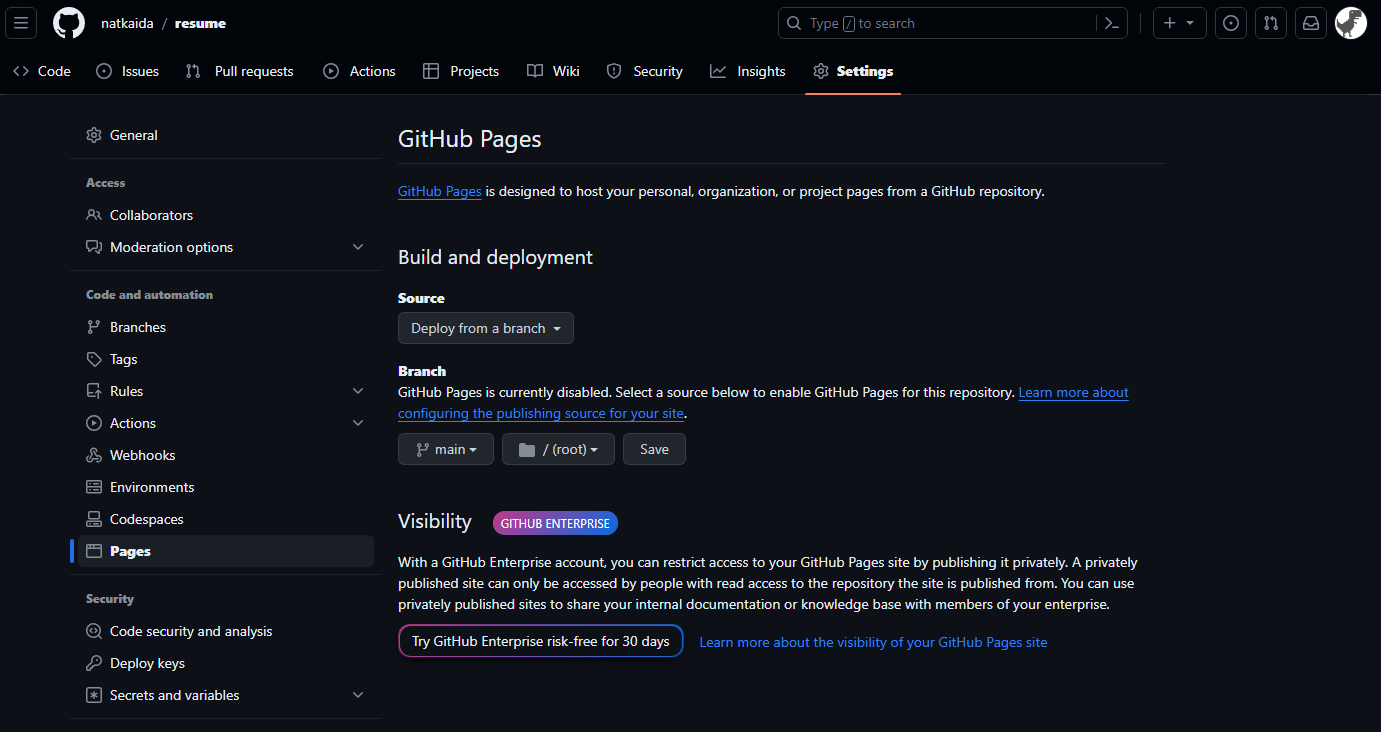
Task: Click the Codespaces sidebar icon
Action: tap(94, 519)
